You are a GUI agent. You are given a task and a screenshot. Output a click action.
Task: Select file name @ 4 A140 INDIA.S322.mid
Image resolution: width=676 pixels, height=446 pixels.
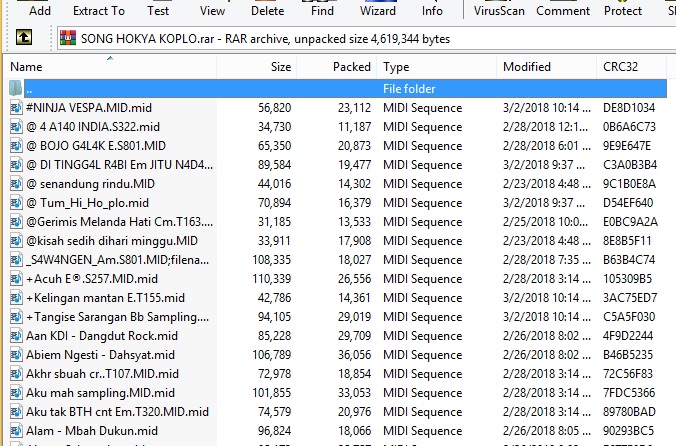(93, 126)
